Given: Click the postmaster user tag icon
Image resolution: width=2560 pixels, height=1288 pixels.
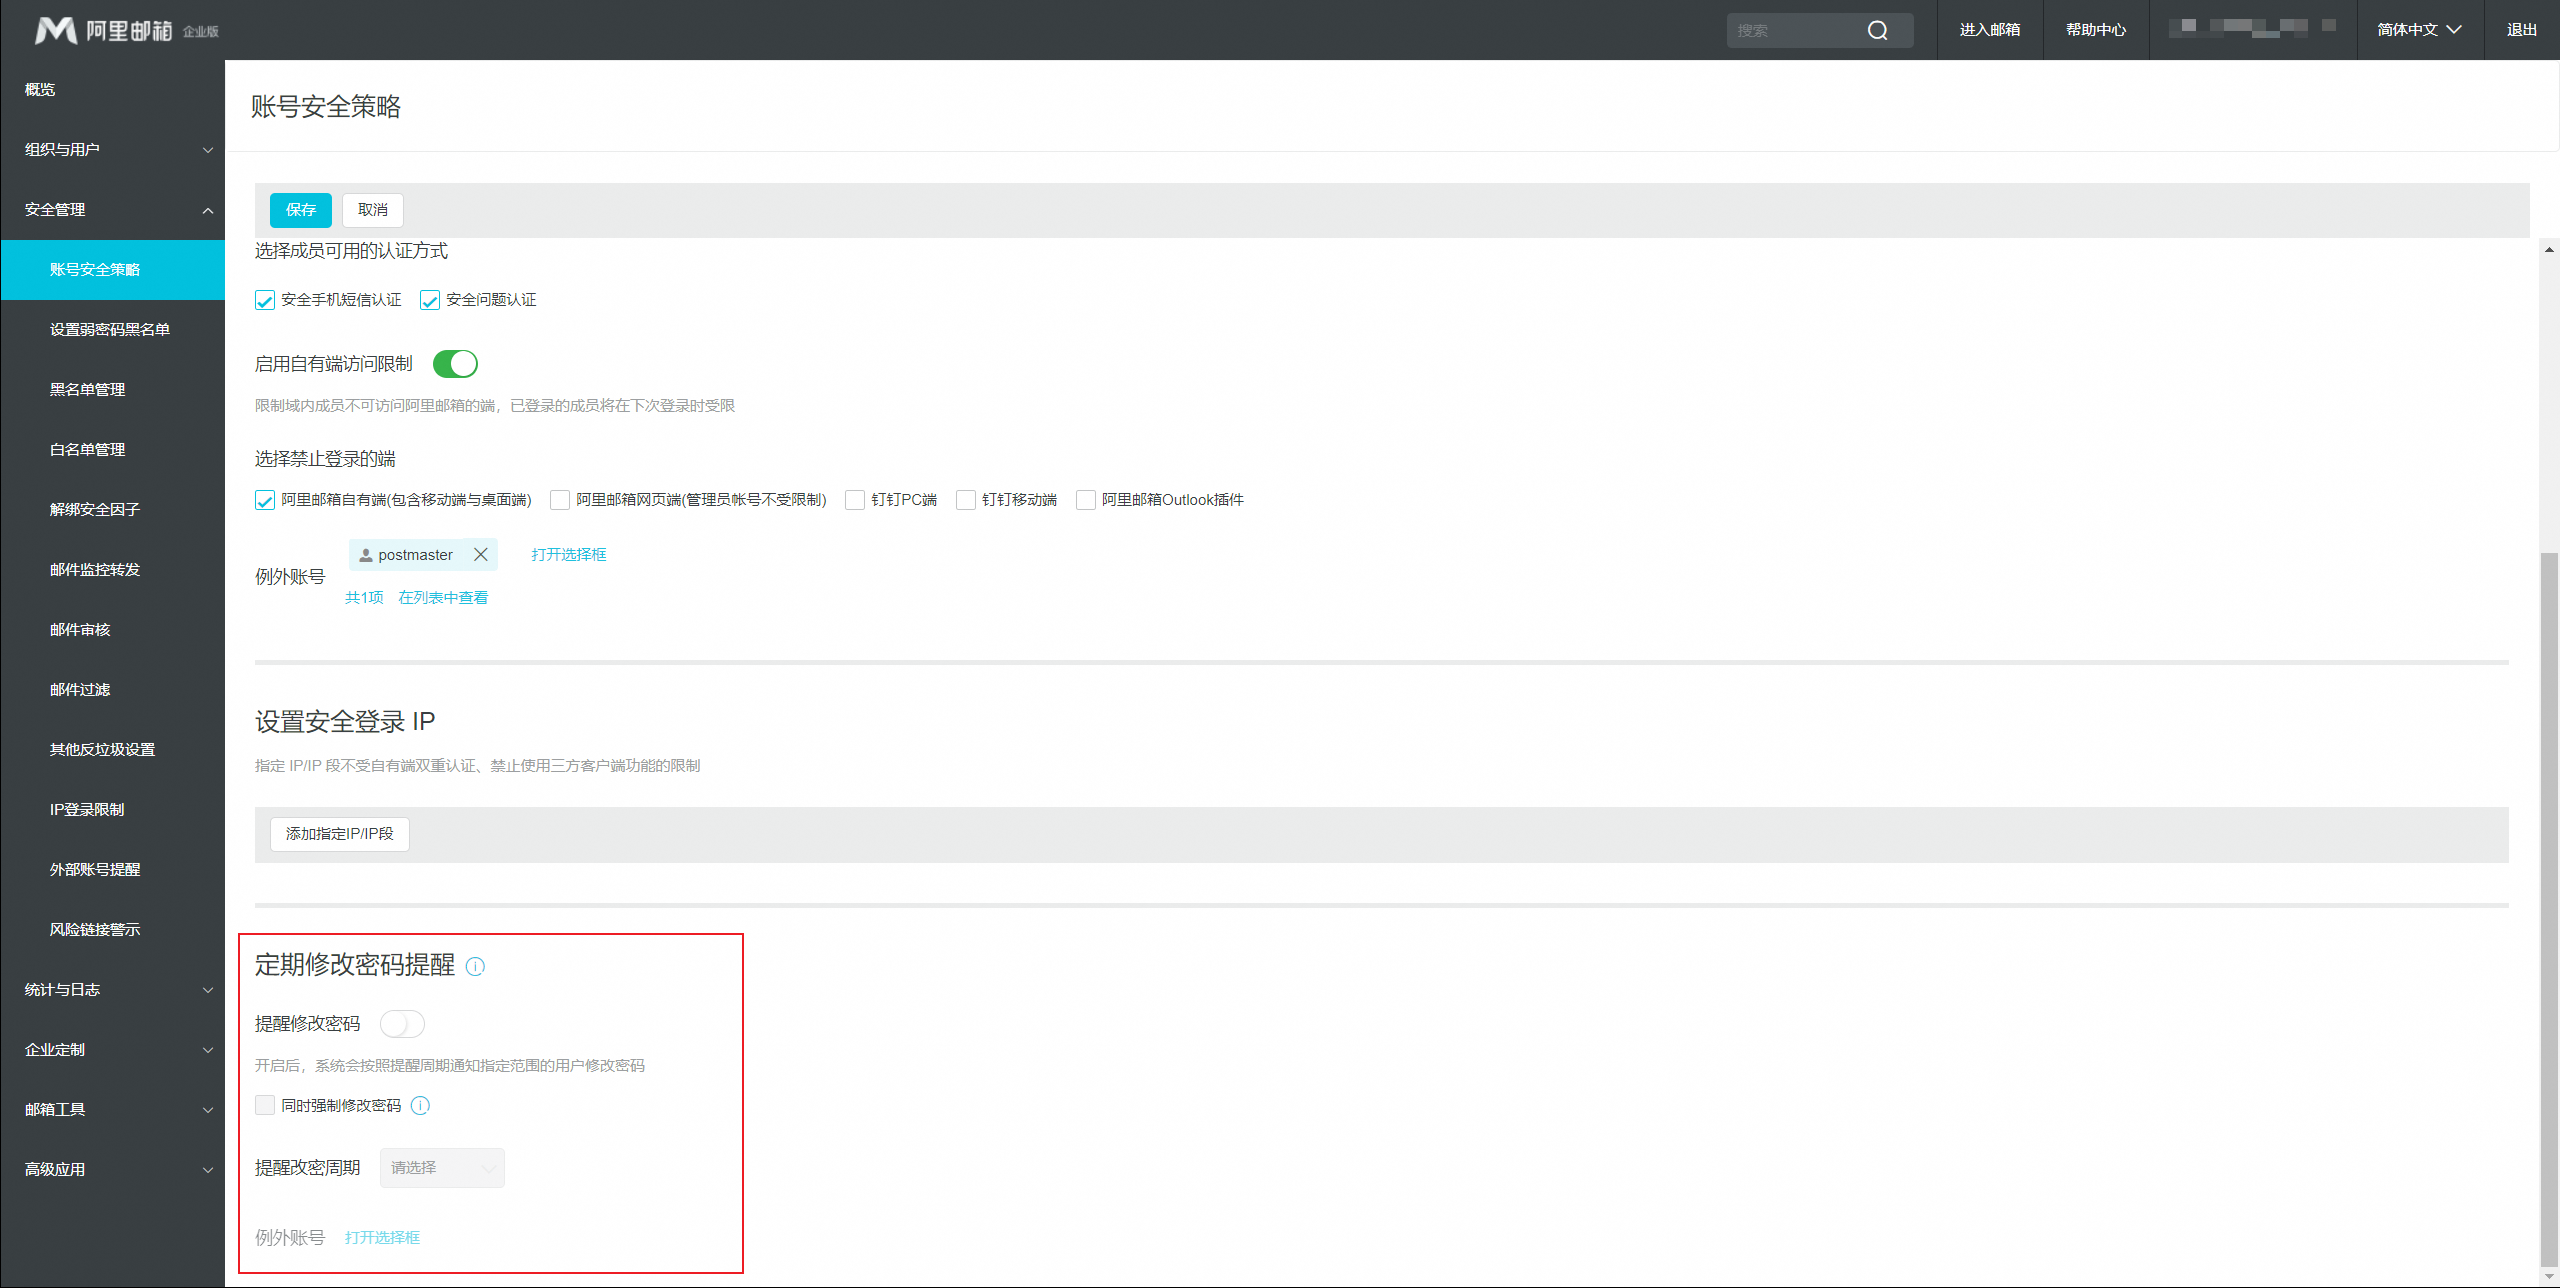Looking at the screenshot, I should point(366,555).
